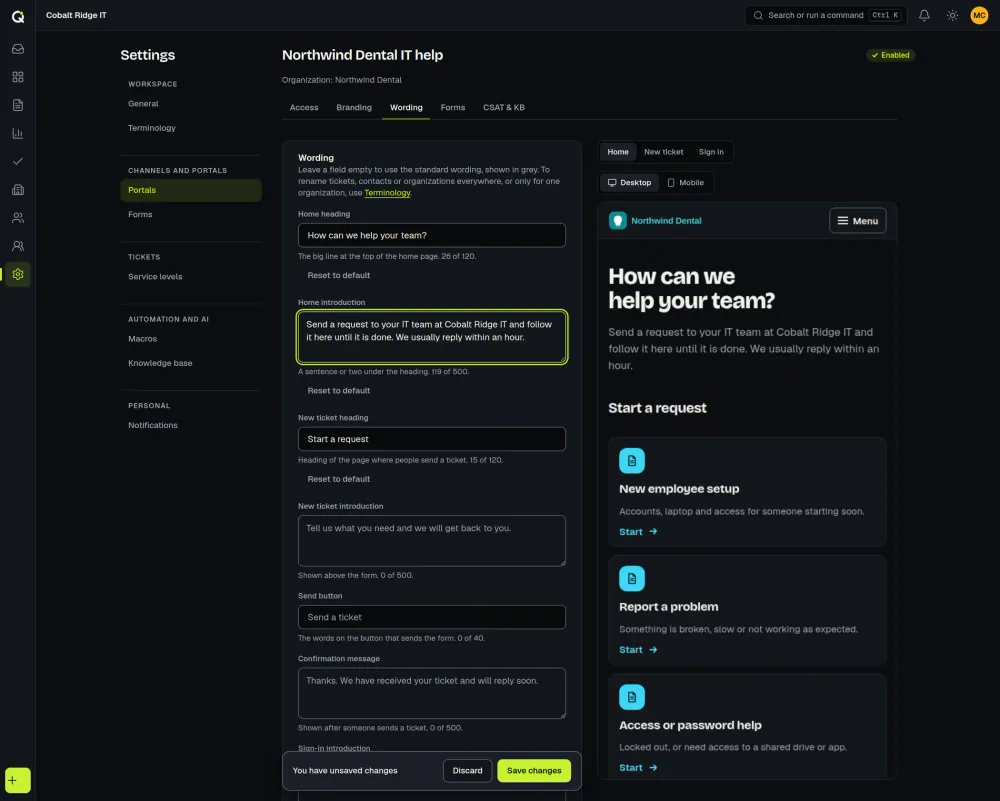Click the green plus create button

[x=18, y=780]
